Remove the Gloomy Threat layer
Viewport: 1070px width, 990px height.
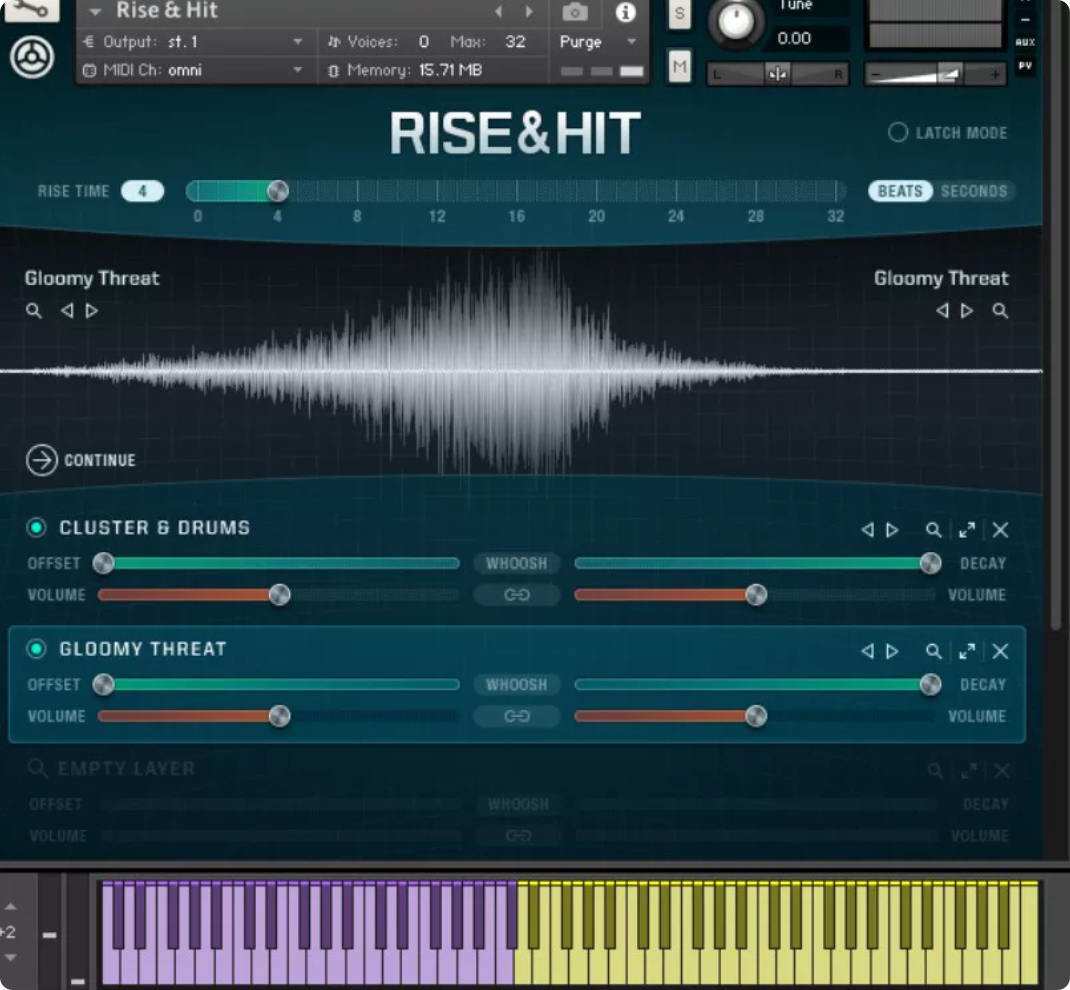click(1000, 652)
